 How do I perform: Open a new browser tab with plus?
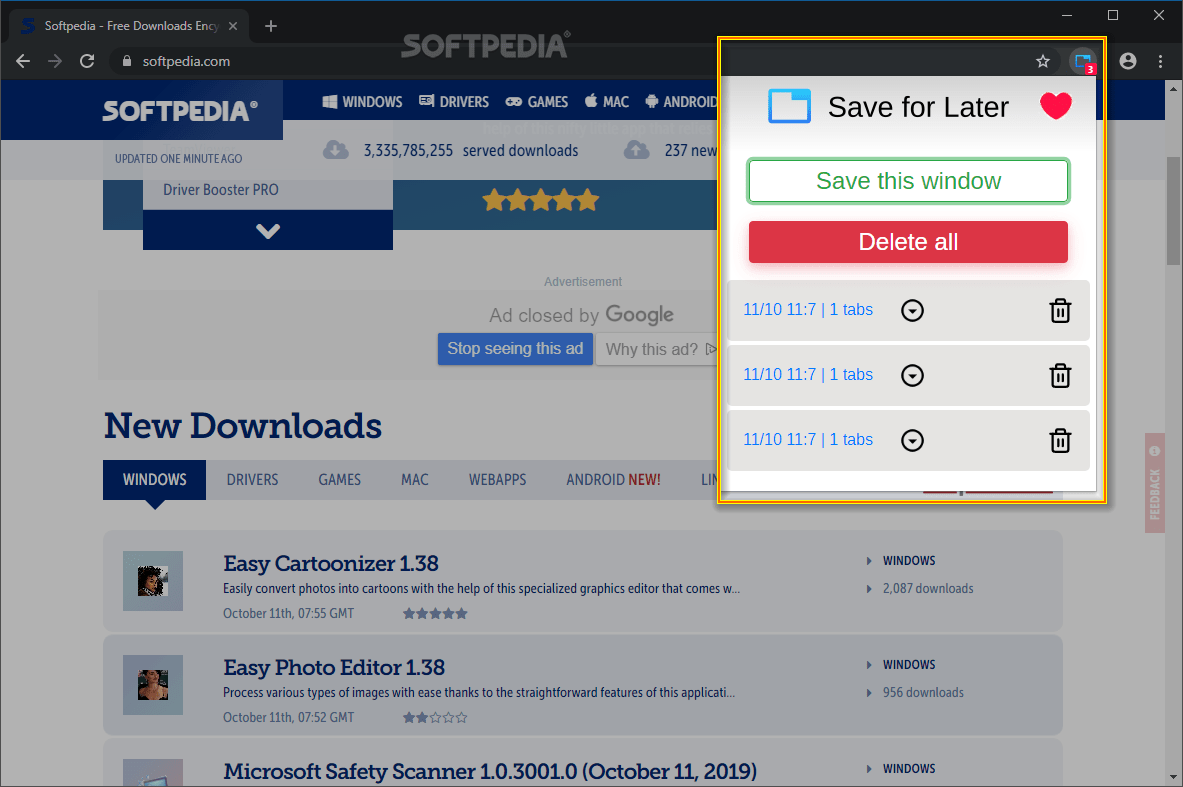coord(271,26)
